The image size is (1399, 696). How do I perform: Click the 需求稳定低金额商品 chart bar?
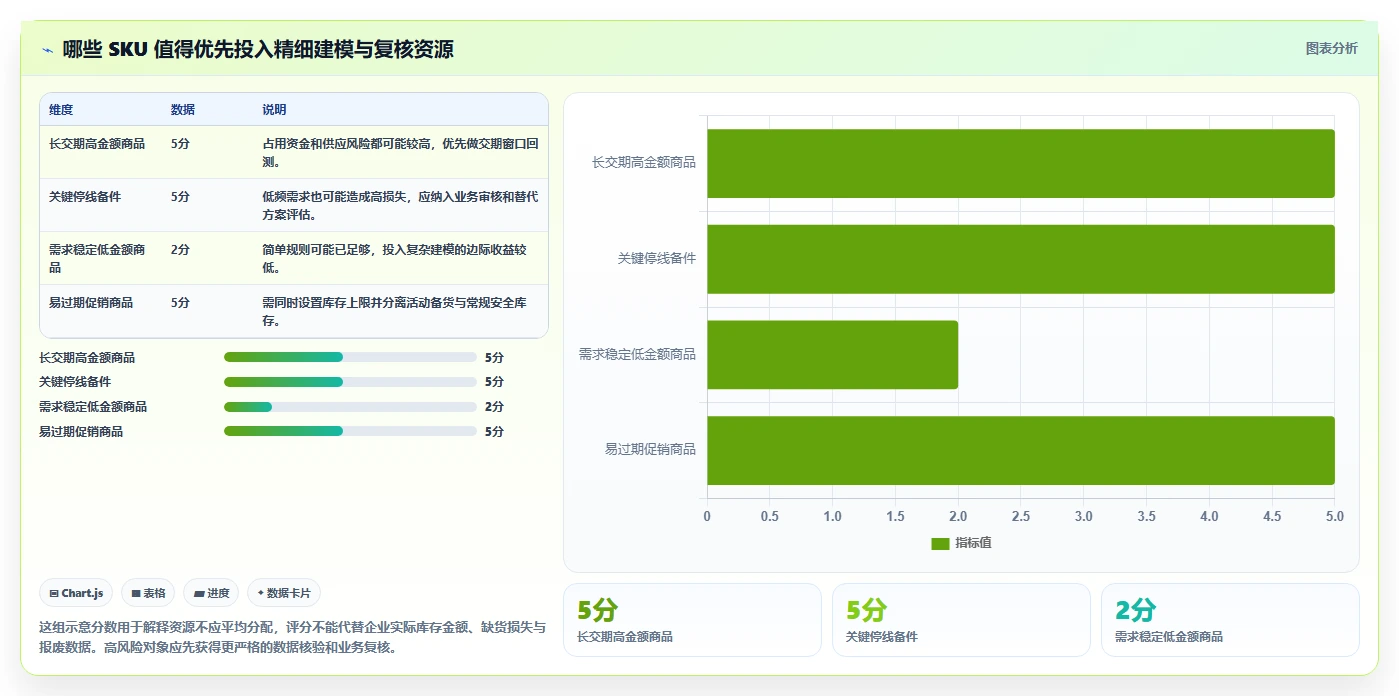tap(832, 355)
